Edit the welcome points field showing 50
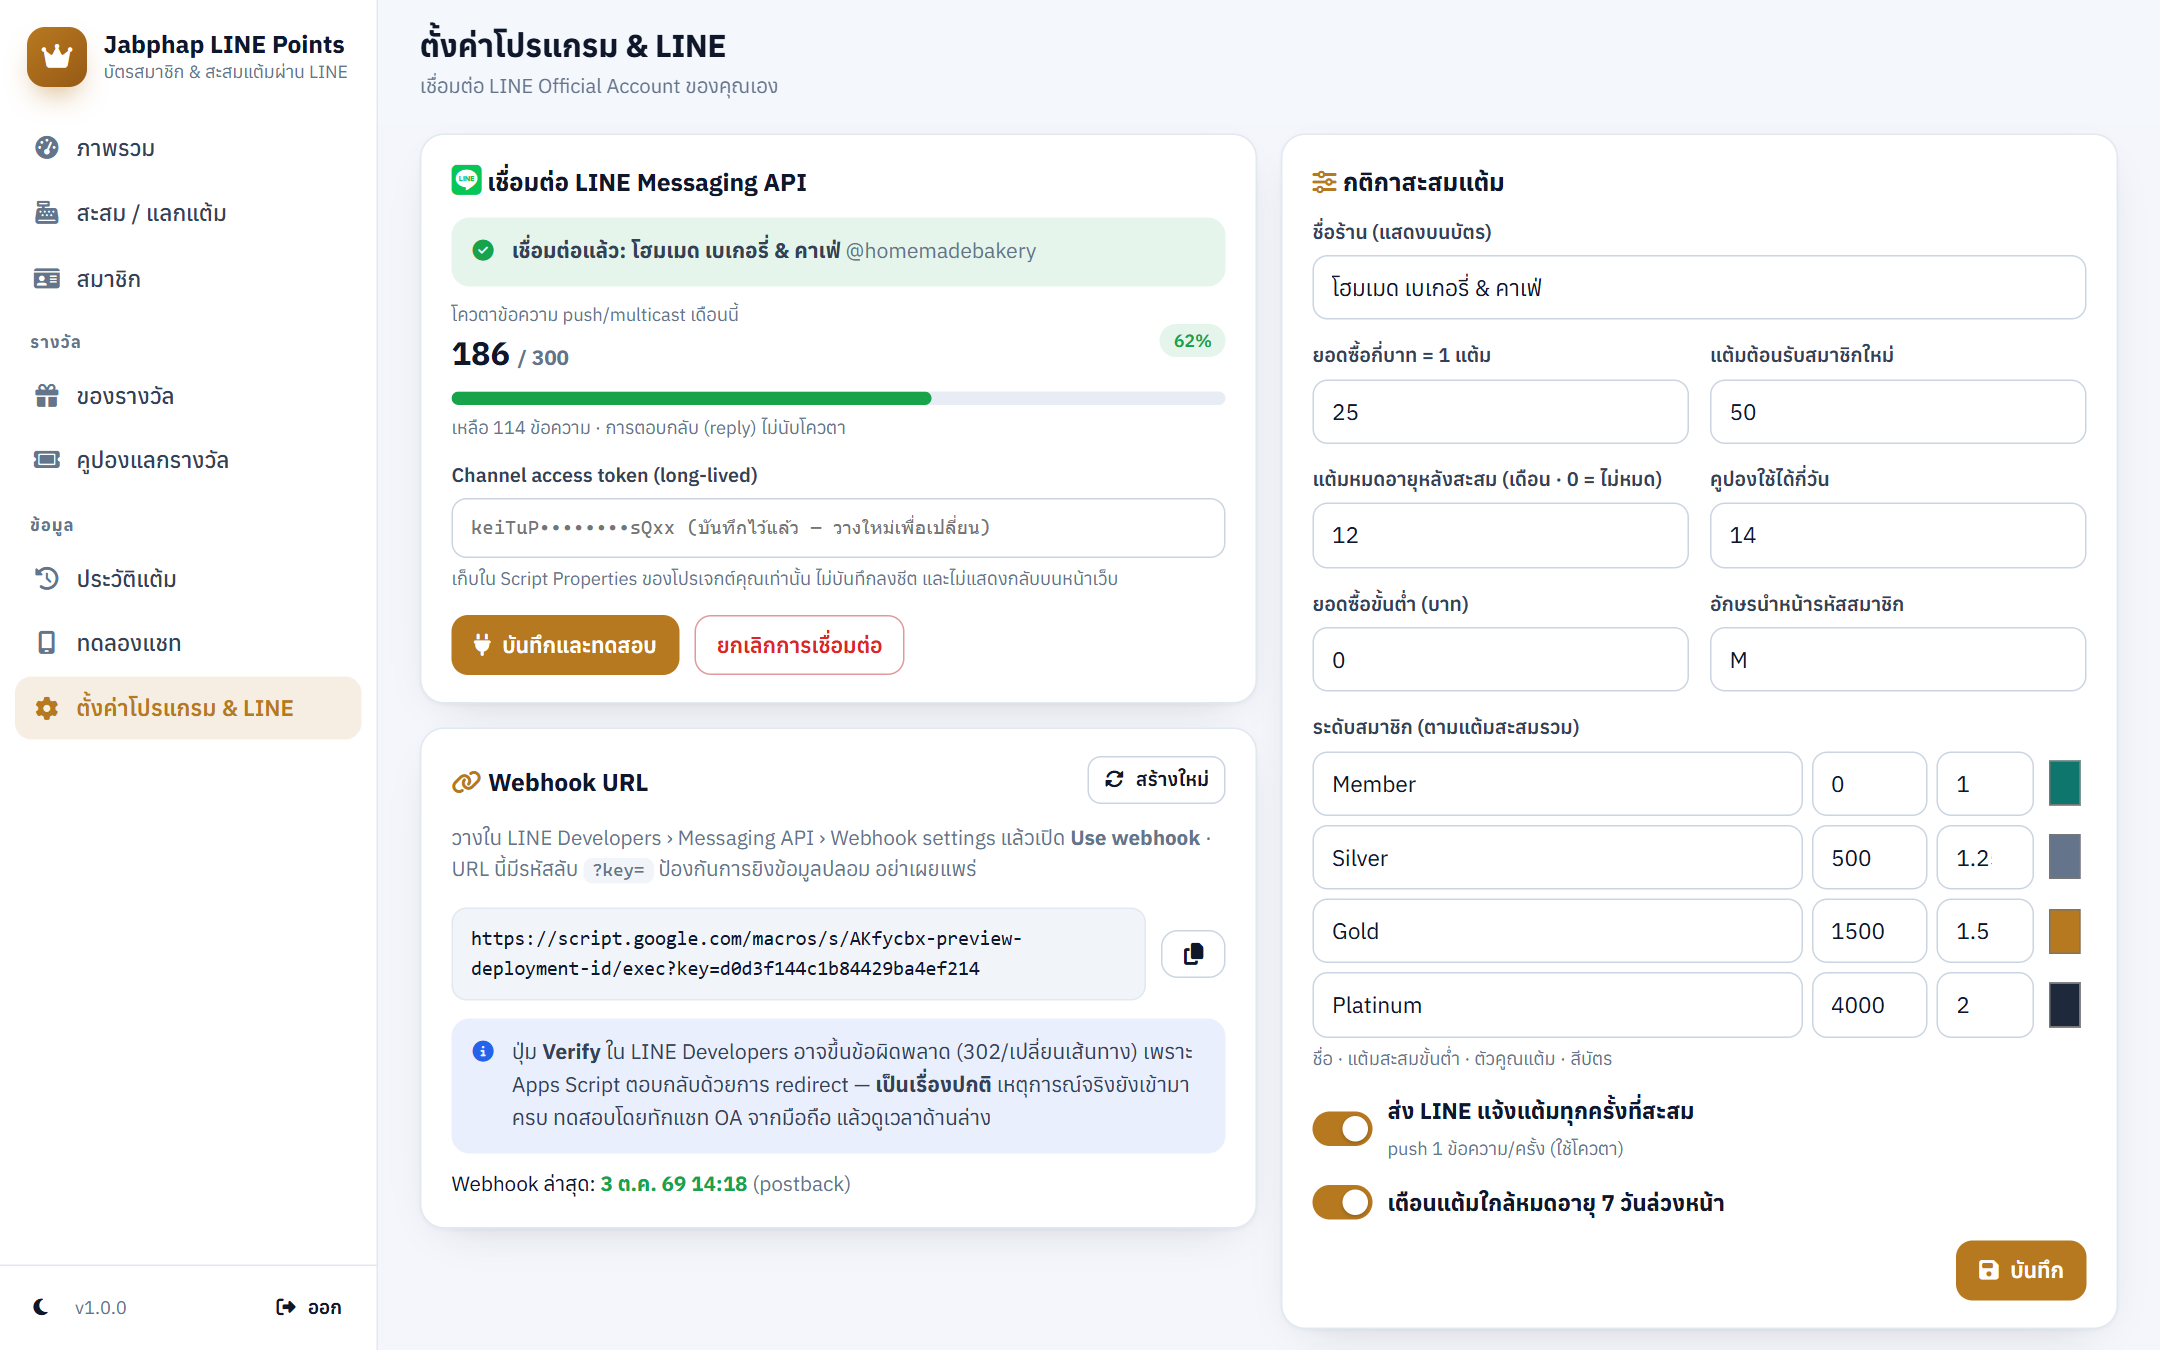The height and width of the screenshot is (1350, 2160). tap(1898, 412)
